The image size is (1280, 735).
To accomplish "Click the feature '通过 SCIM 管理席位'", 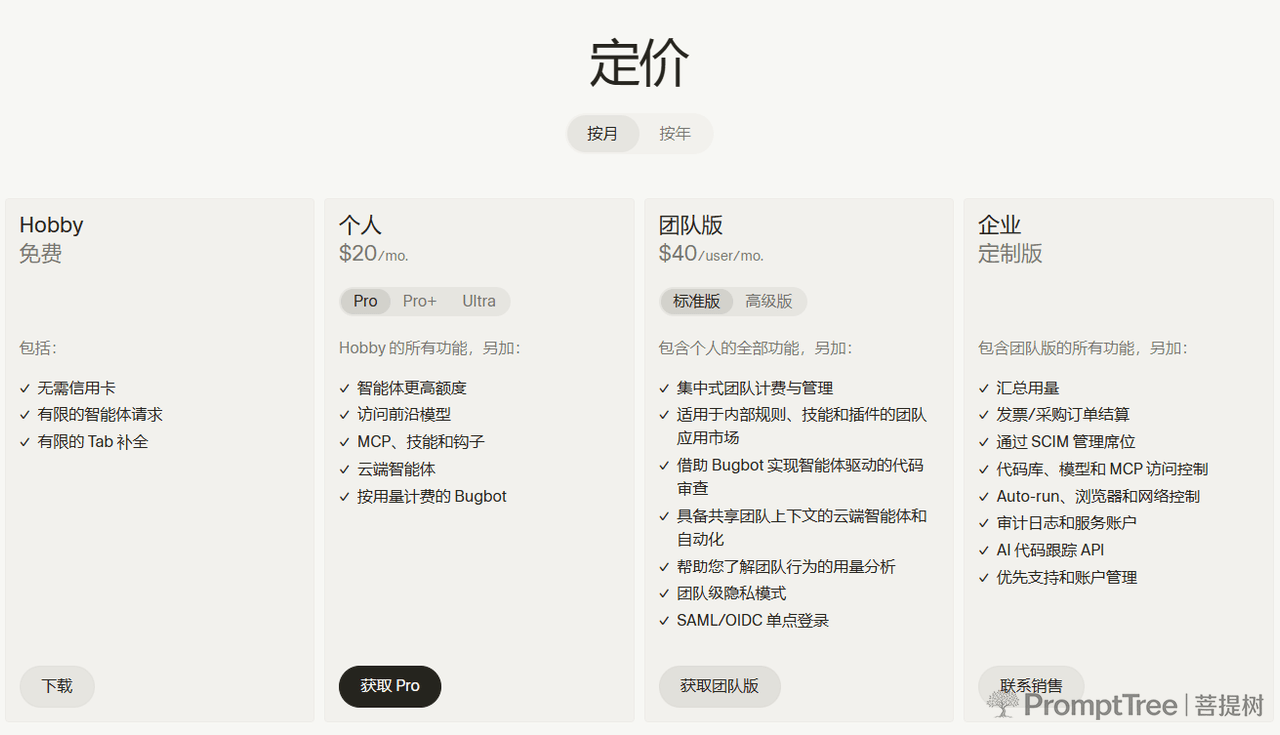I will point(1066,441).
